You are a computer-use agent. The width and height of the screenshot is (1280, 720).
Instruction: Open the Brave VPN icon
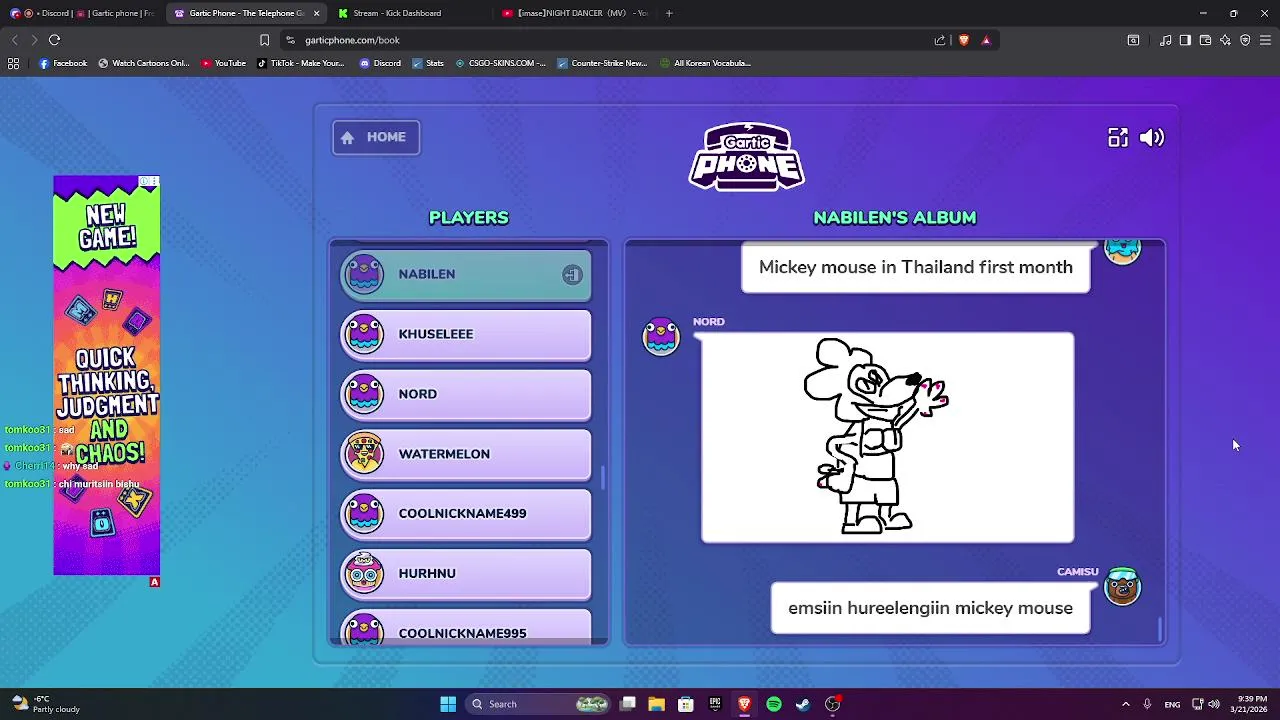coord(1245,40)
